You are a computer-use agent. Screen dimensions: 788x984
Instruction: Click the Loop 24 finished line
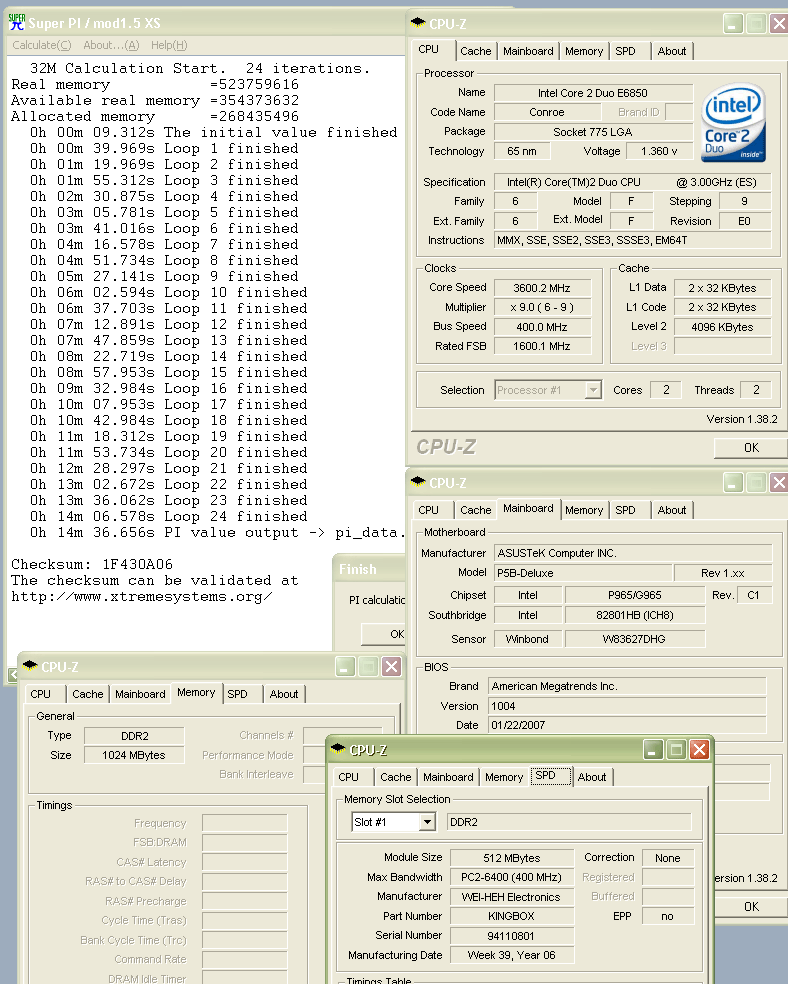(x=169, y=516)
